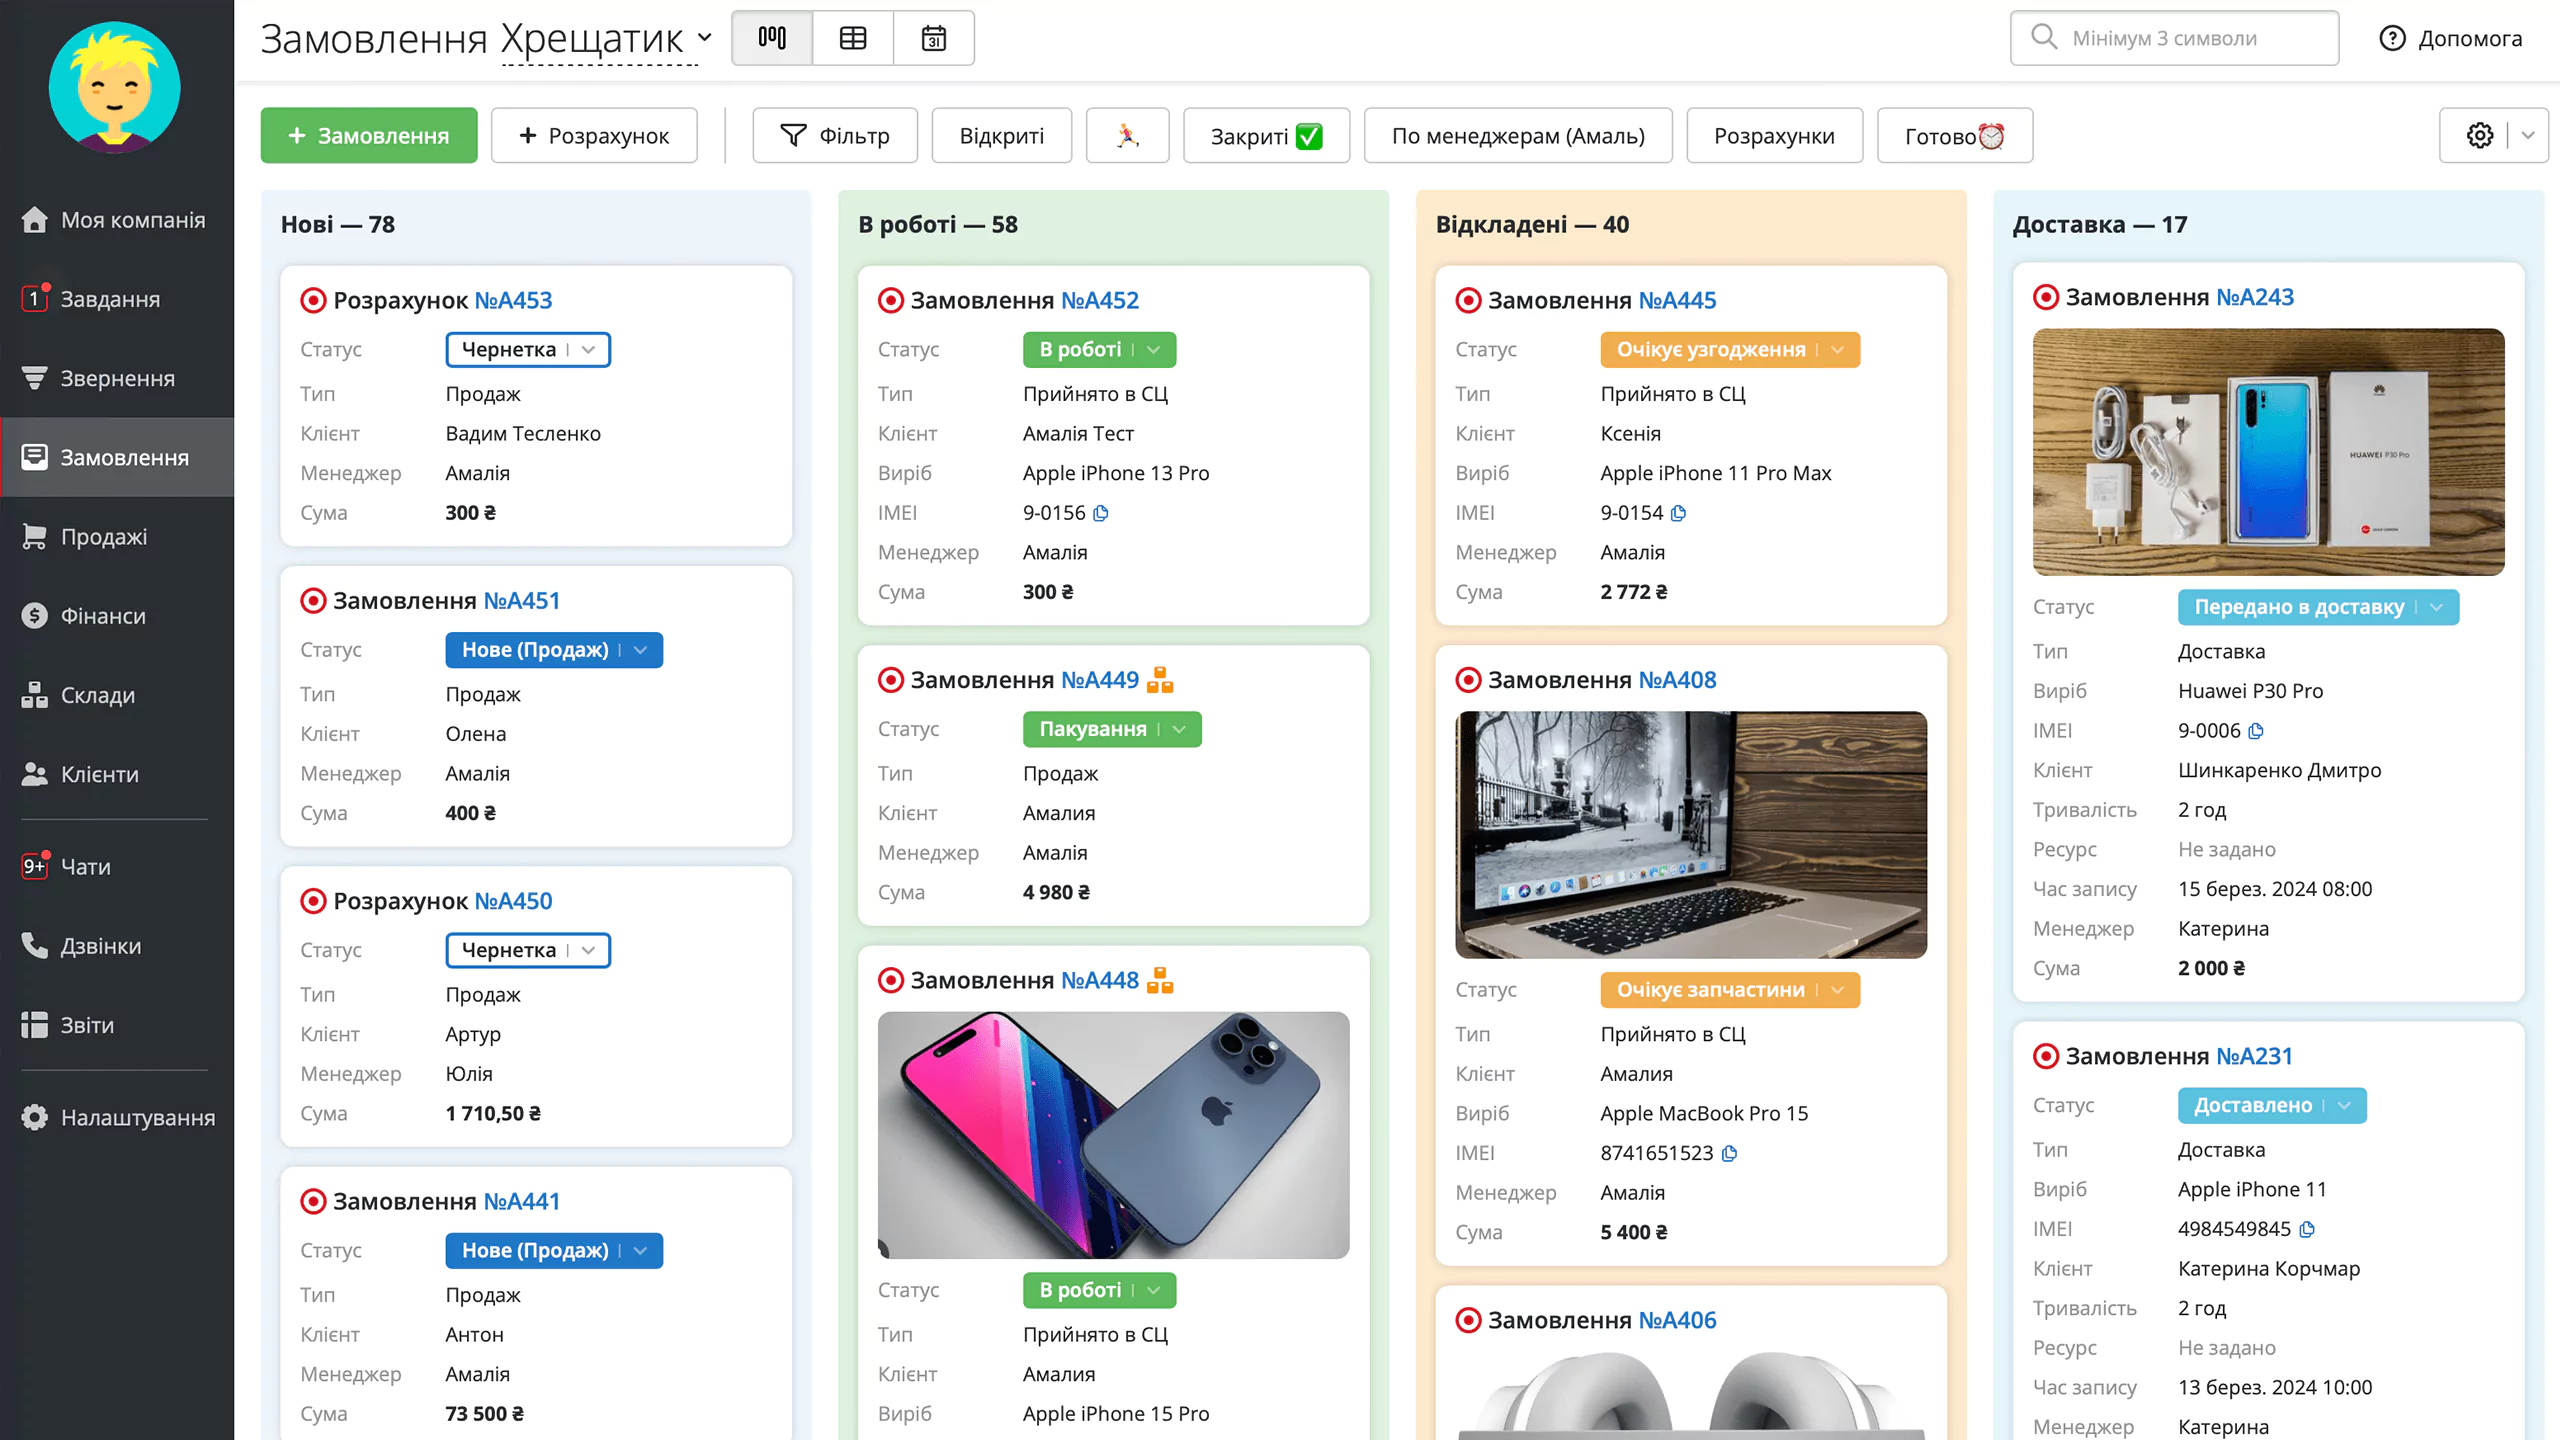Click red target icon on order A445
This screenshot has height=1440, width=2560.
(1468, 300)
